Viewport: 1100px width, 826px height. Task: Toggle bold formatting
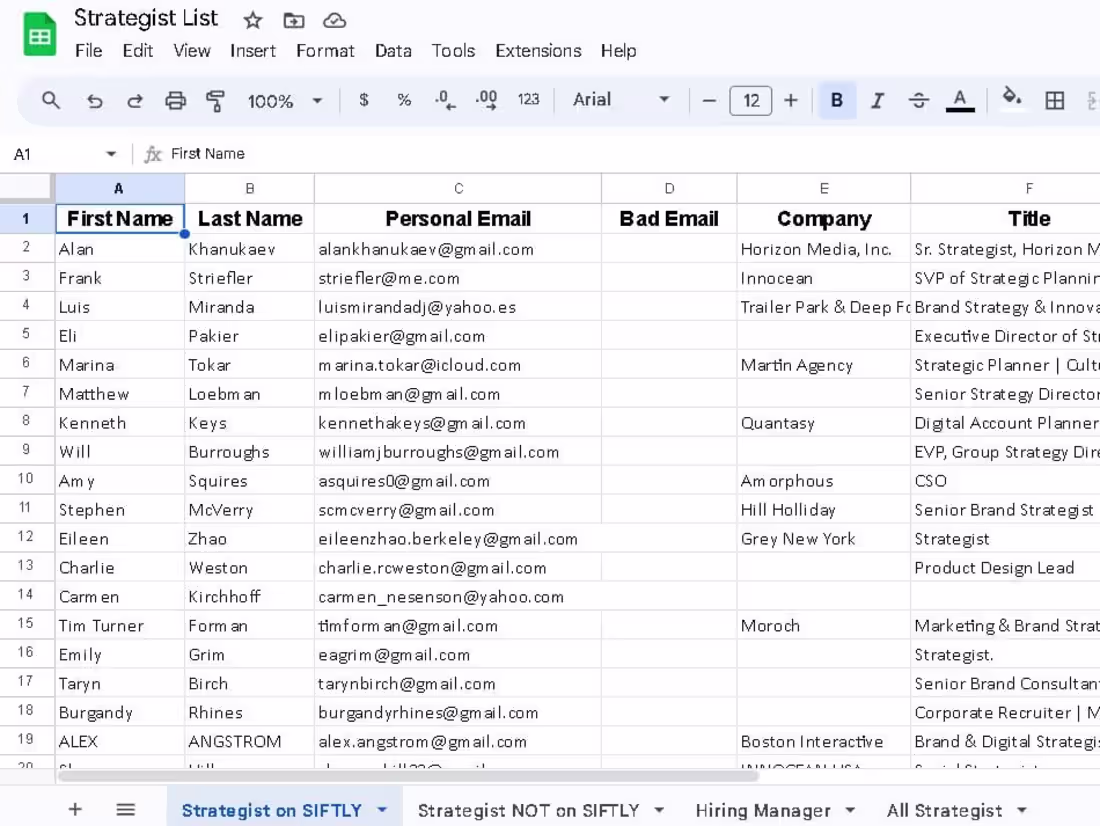pyautogui.click(x=837, y=100)
